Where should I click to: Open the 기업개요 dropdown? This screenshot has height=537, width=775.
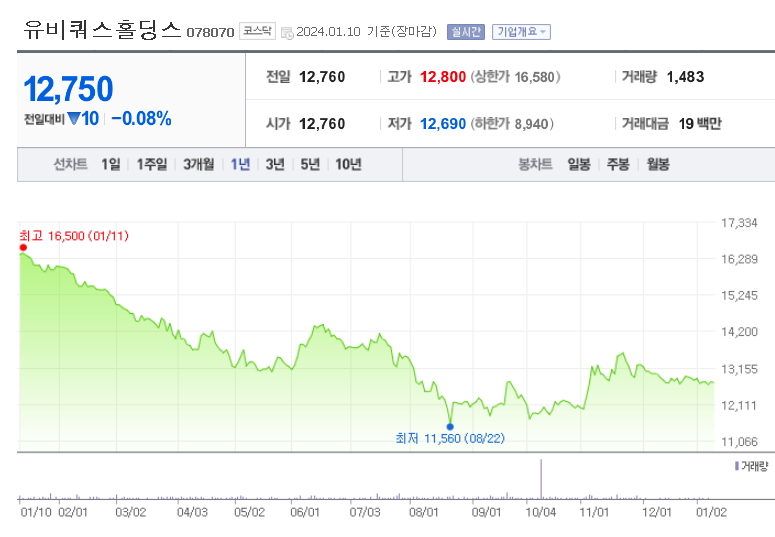point(521,32)
